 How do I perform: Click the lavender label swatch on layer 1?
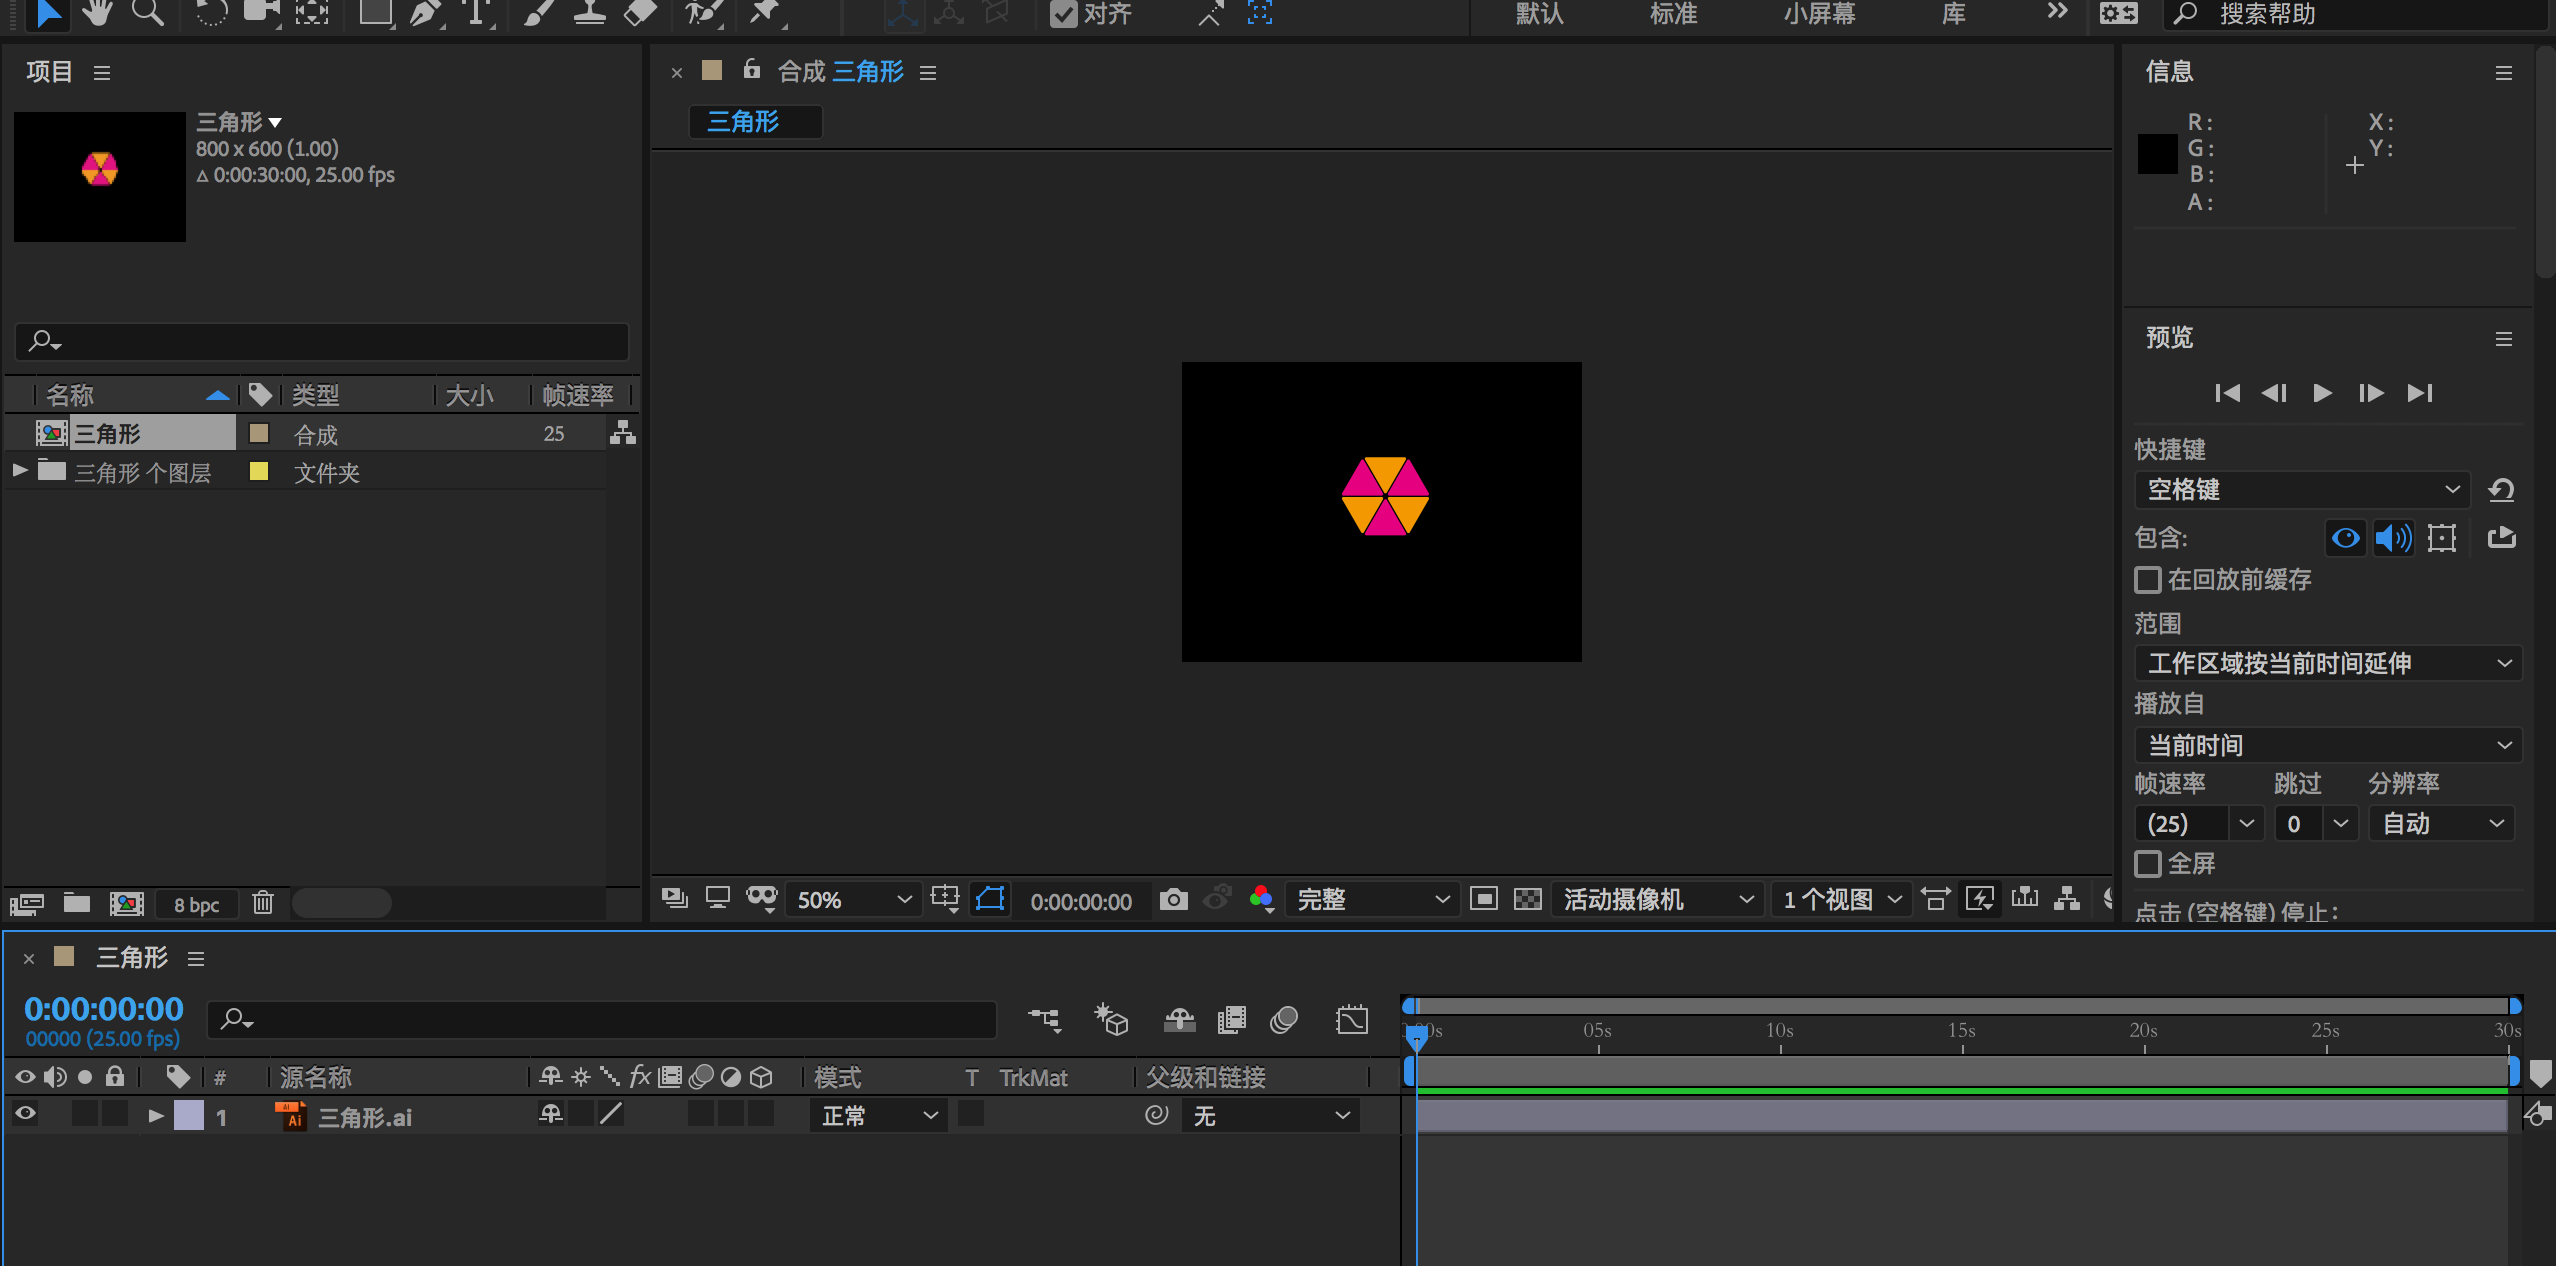(189, 1115)
